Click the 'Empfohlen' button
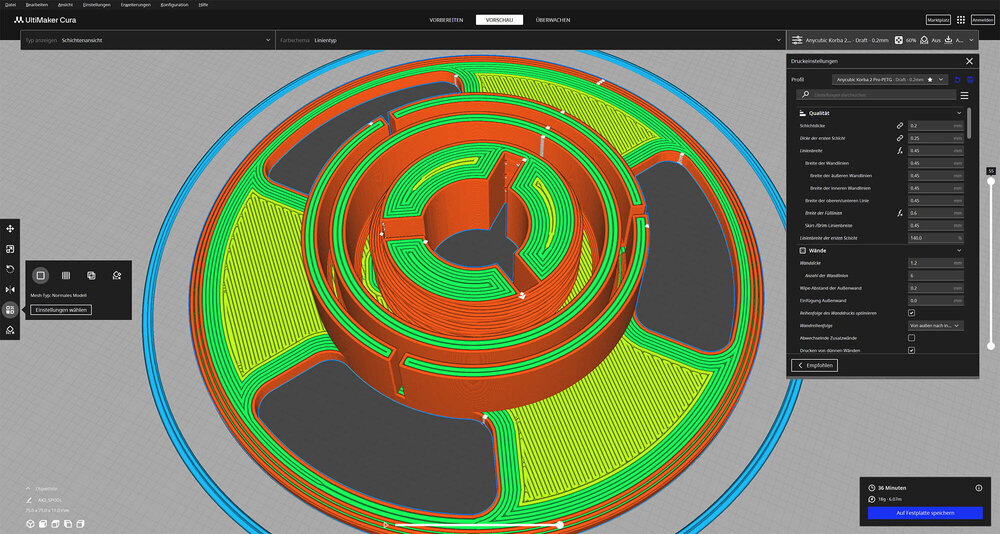Viewport: 1000px width, 534px height. [x=815, y=365]
